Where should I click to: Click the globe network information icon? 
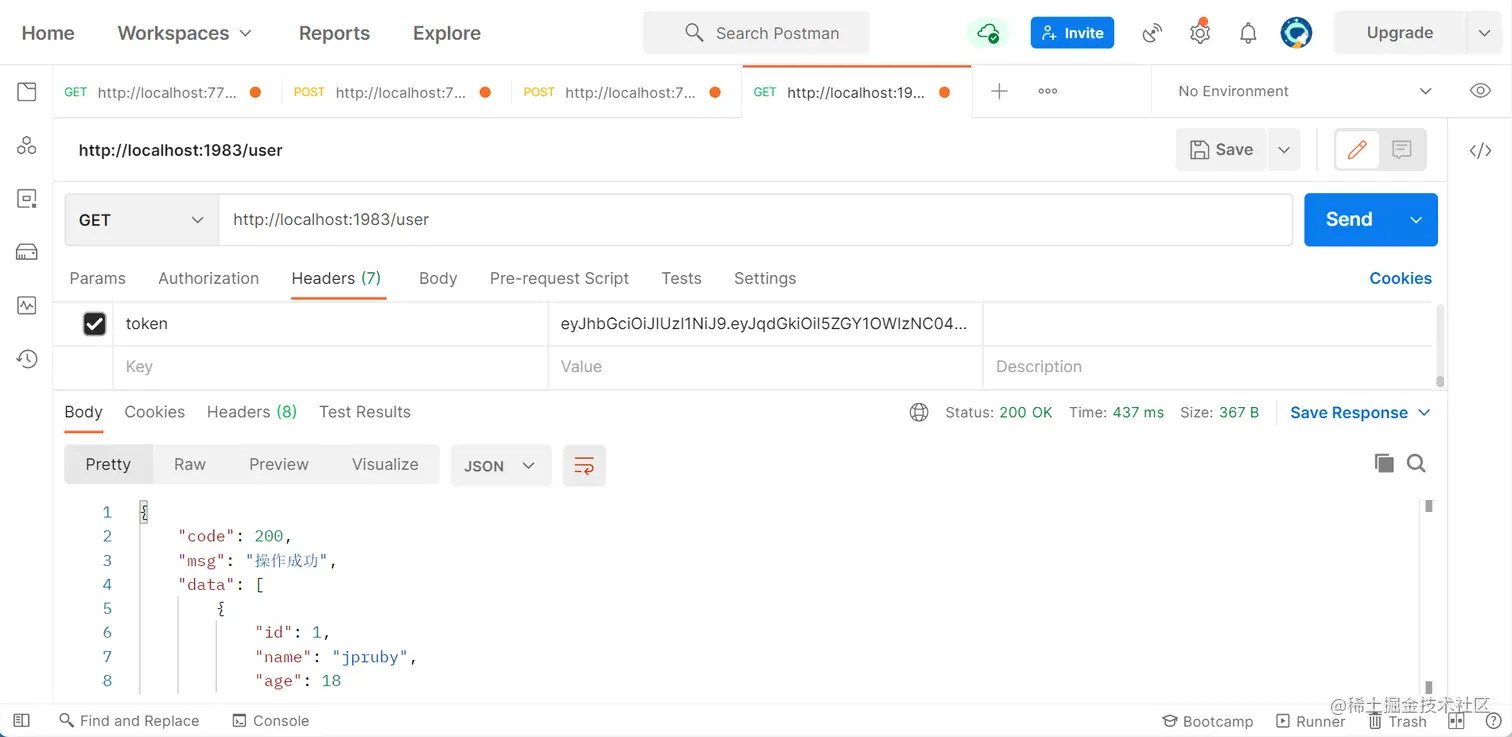tap(919, 412)
